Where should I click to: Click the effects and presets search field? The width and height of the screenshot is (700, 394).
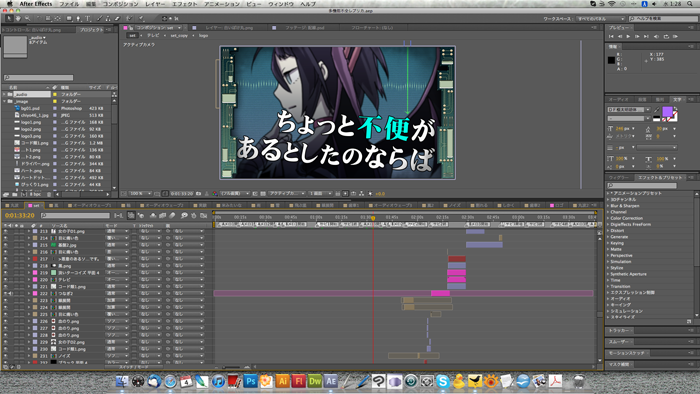pyautogui.click(x=642, y=185)
